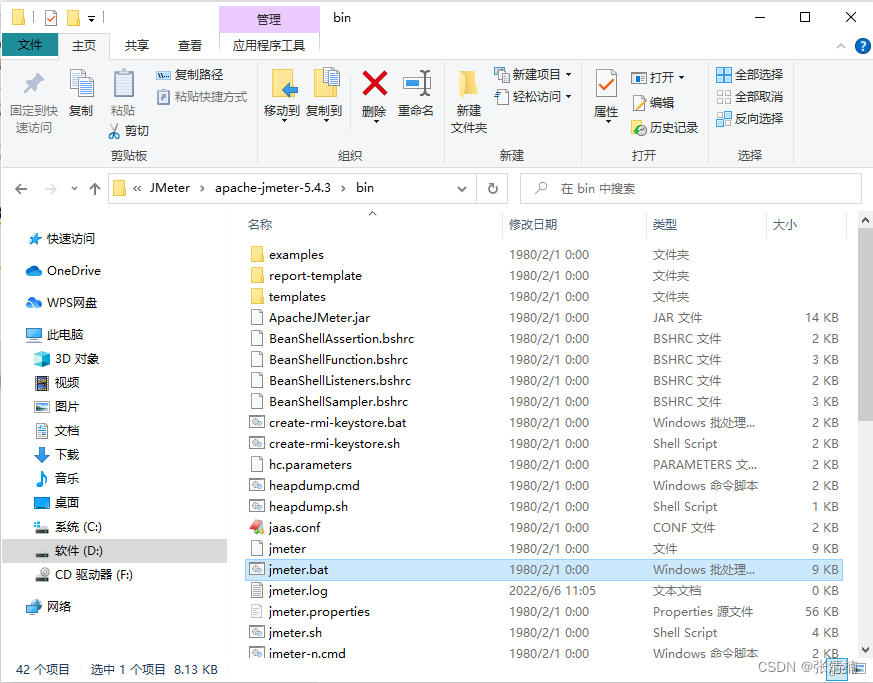Click Invert Selection (反向选择)
Image resolution: width=873 pixels, height=683 pixels.
[749, 119]
